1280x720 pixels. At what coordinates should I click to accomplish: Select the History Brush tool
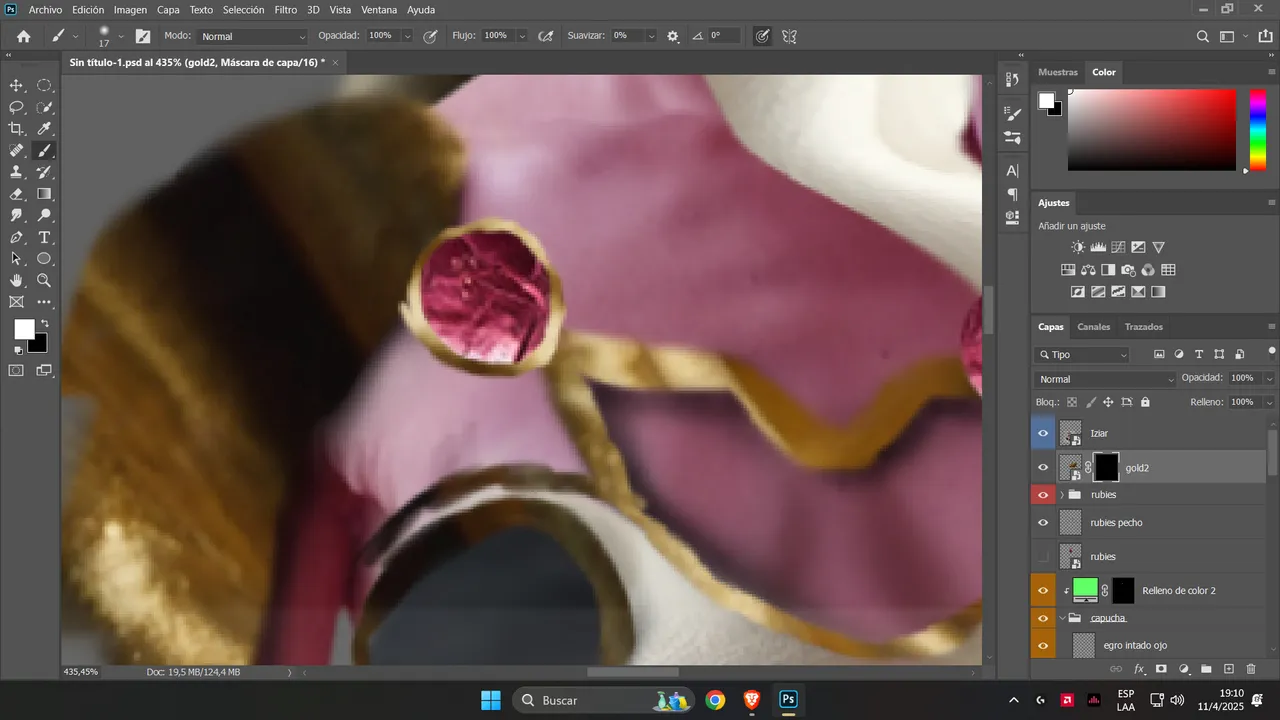[45, 172]
